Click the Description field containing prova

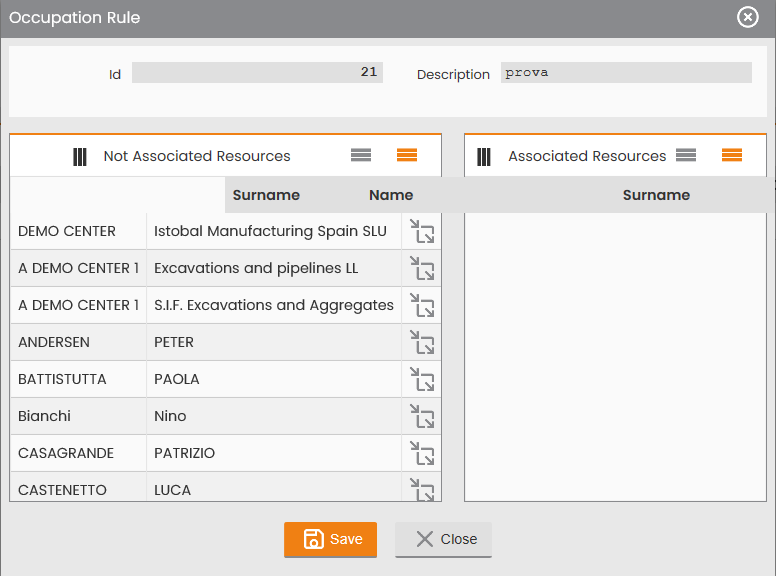(626, 72)
